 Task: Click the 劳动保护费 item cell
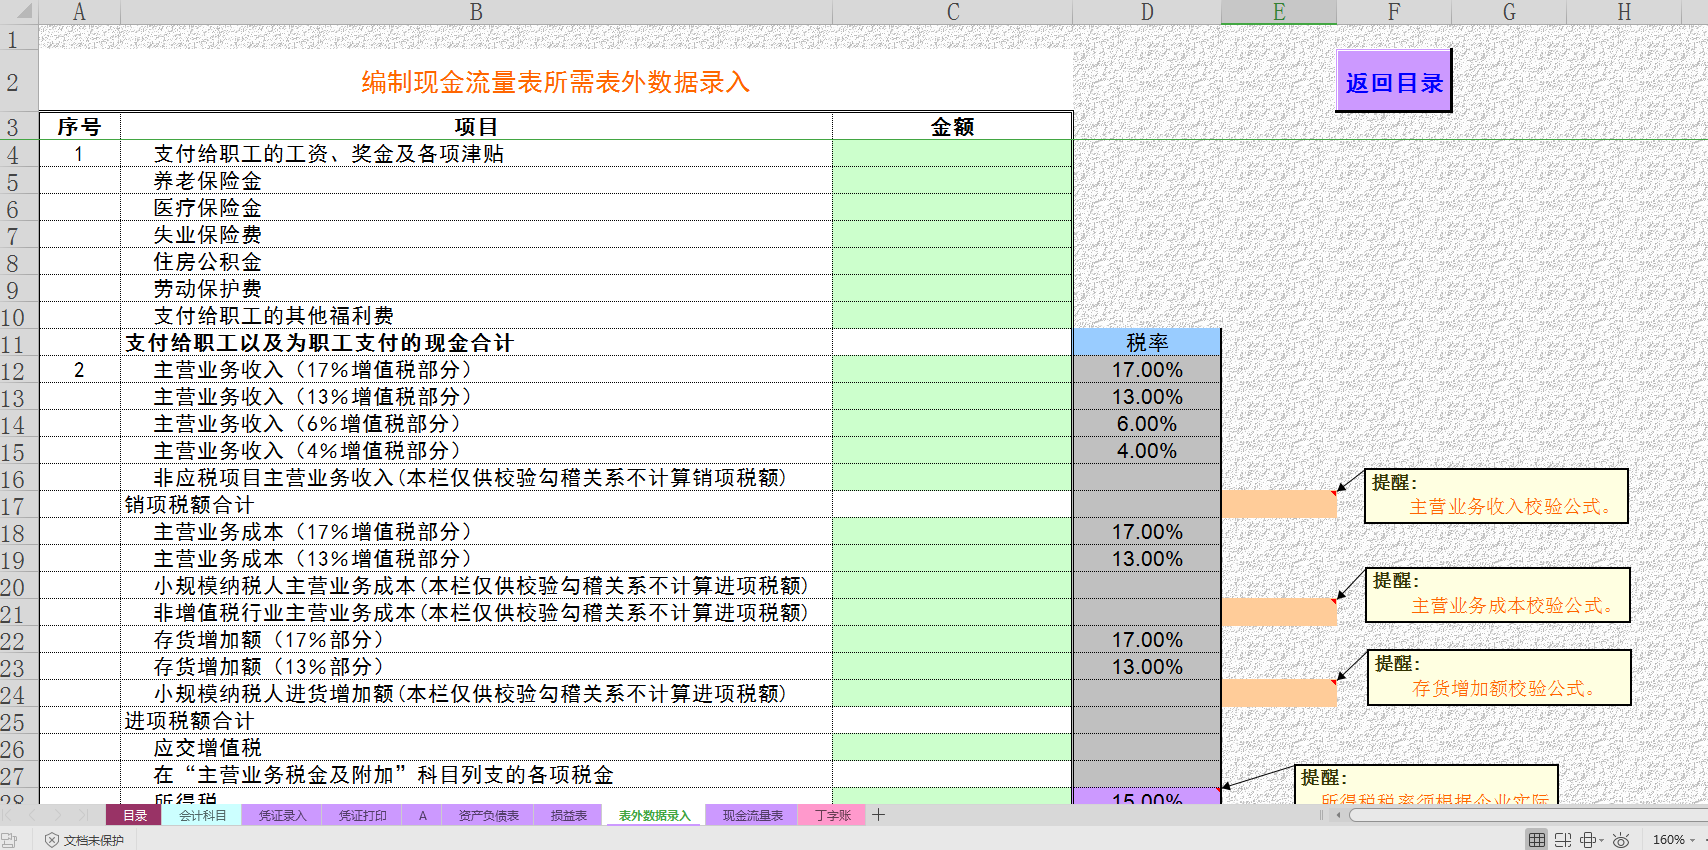pyautogui.click(x=476, y=289)
